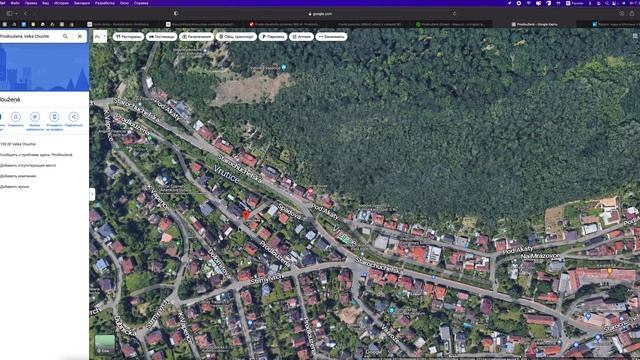
Task: Open the Pharmacies (Аптеки) category chip
Action: [x=301, y=37]
